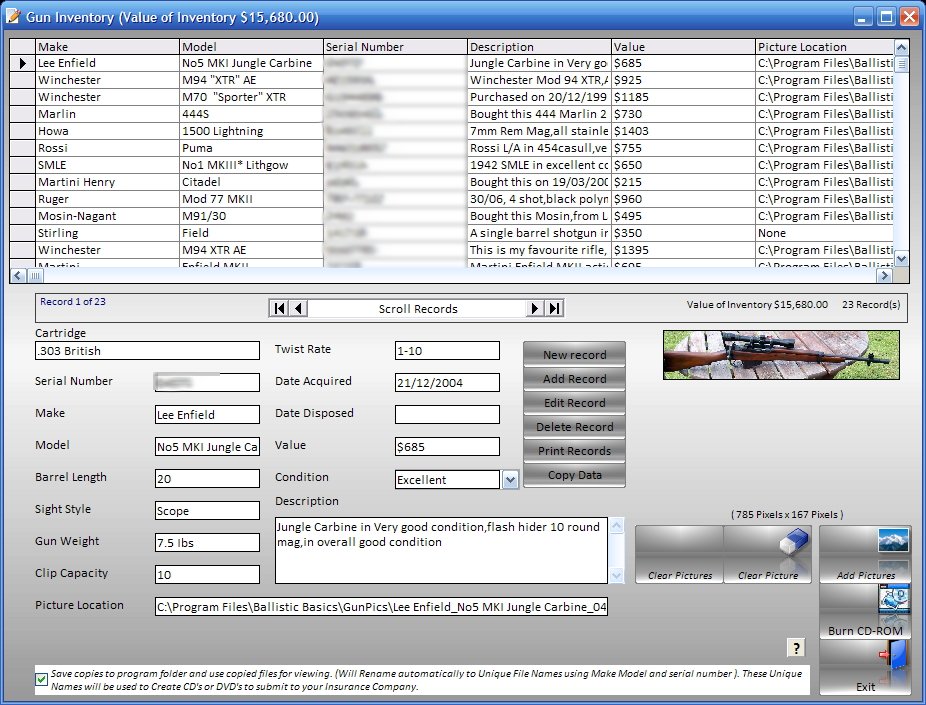Toggle the save copies to program folder checkbox
The width and height of the screenshot is (926, 705).
(x=41, y=680)
